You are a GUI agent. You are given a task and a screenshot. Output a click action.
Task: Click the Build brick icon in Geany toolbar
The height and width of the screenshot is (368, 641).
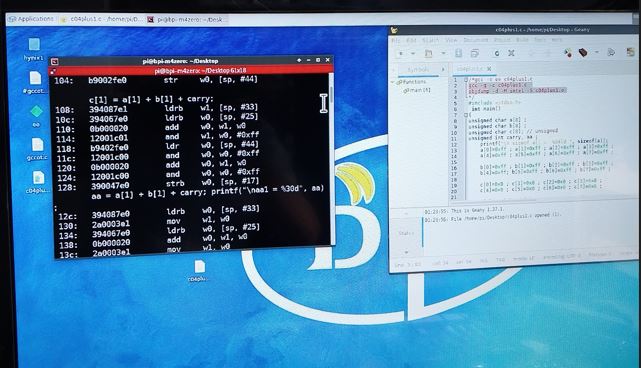(583, 53)
